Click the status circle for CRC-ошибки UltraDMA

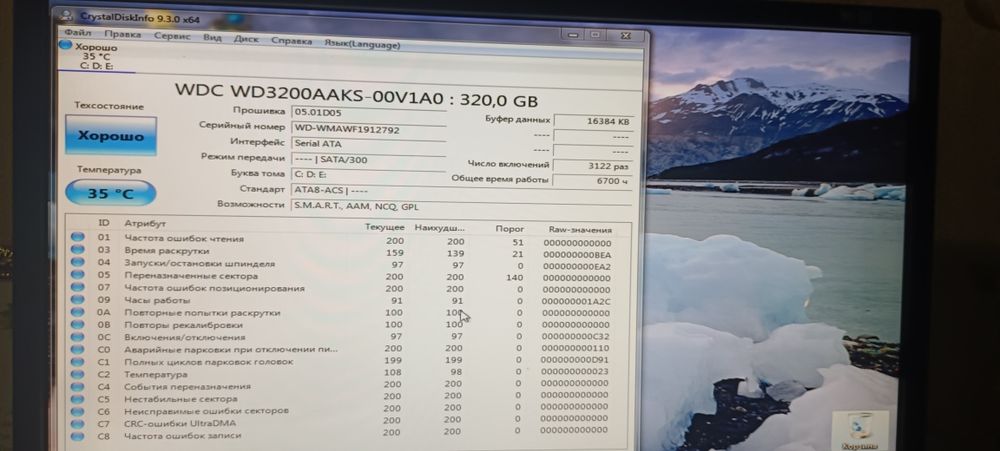click(77, 424)
